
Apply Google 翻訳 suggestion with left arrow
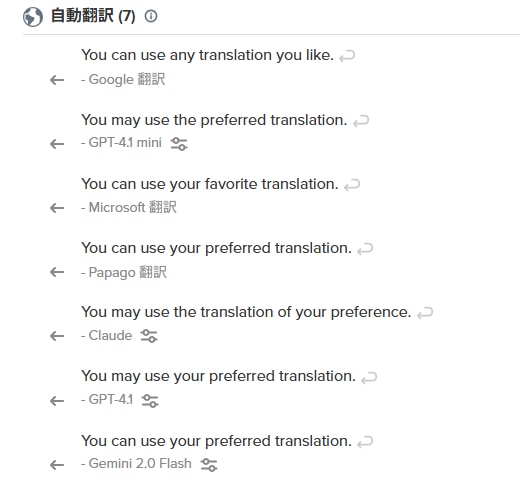click(x=57, y=80)
